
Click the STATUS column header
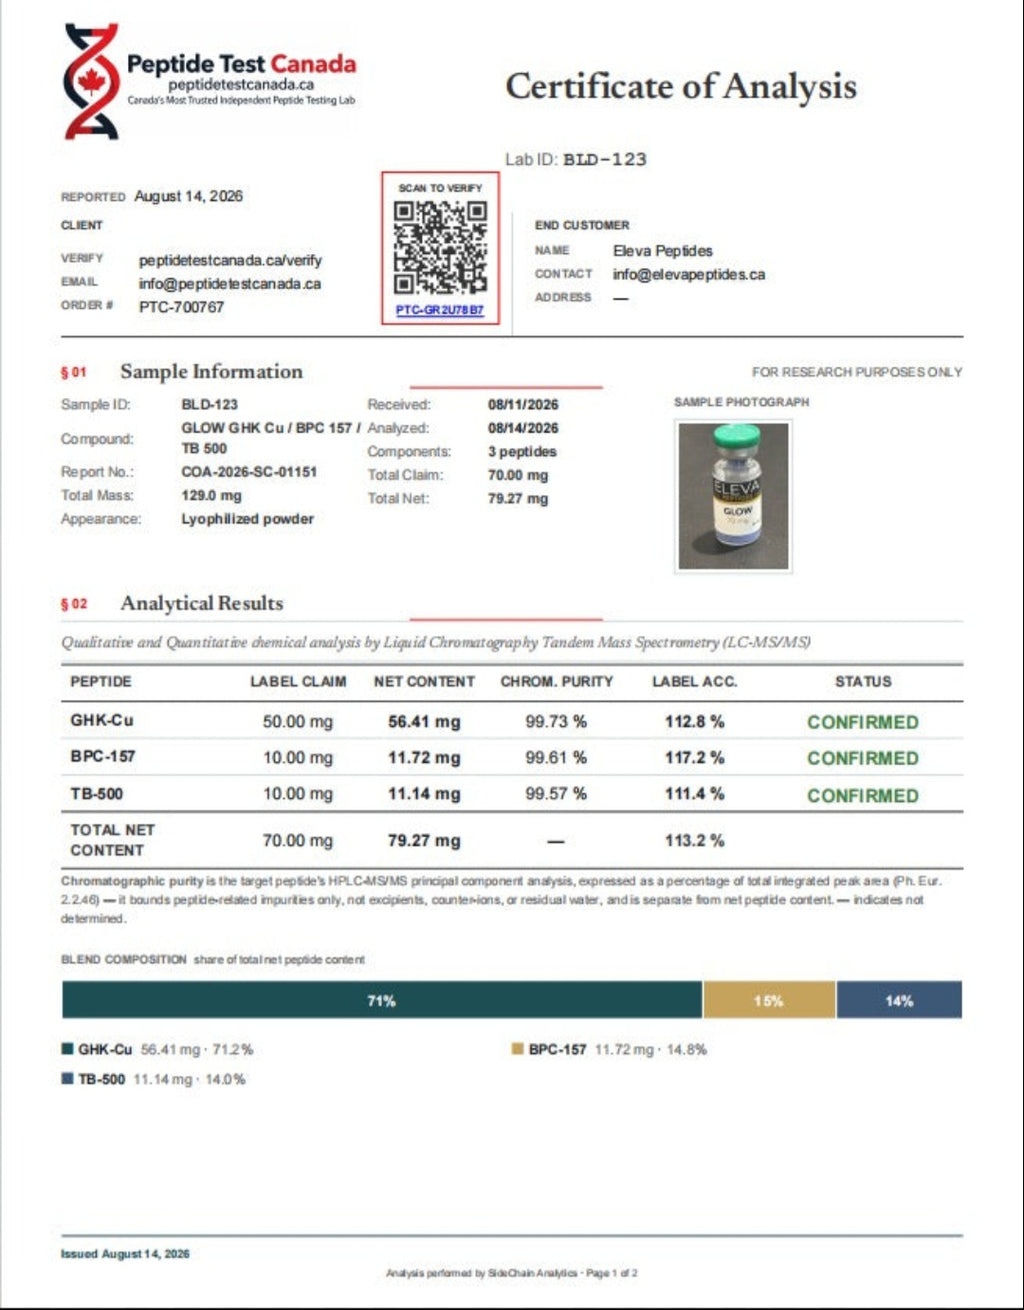(x=863, y=681)
